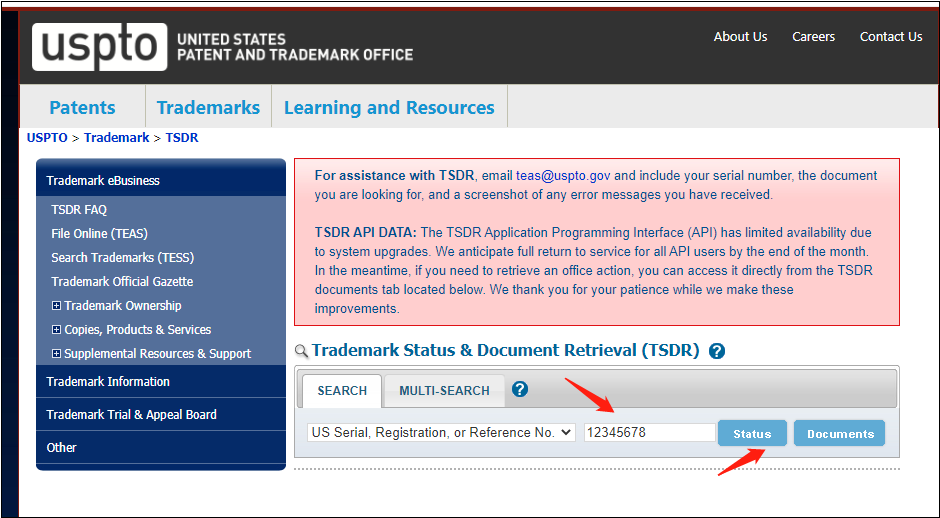This screenshot has height=518, width=940.
Task: Open the search type dropdown
Action: click(x=441, y=432)
